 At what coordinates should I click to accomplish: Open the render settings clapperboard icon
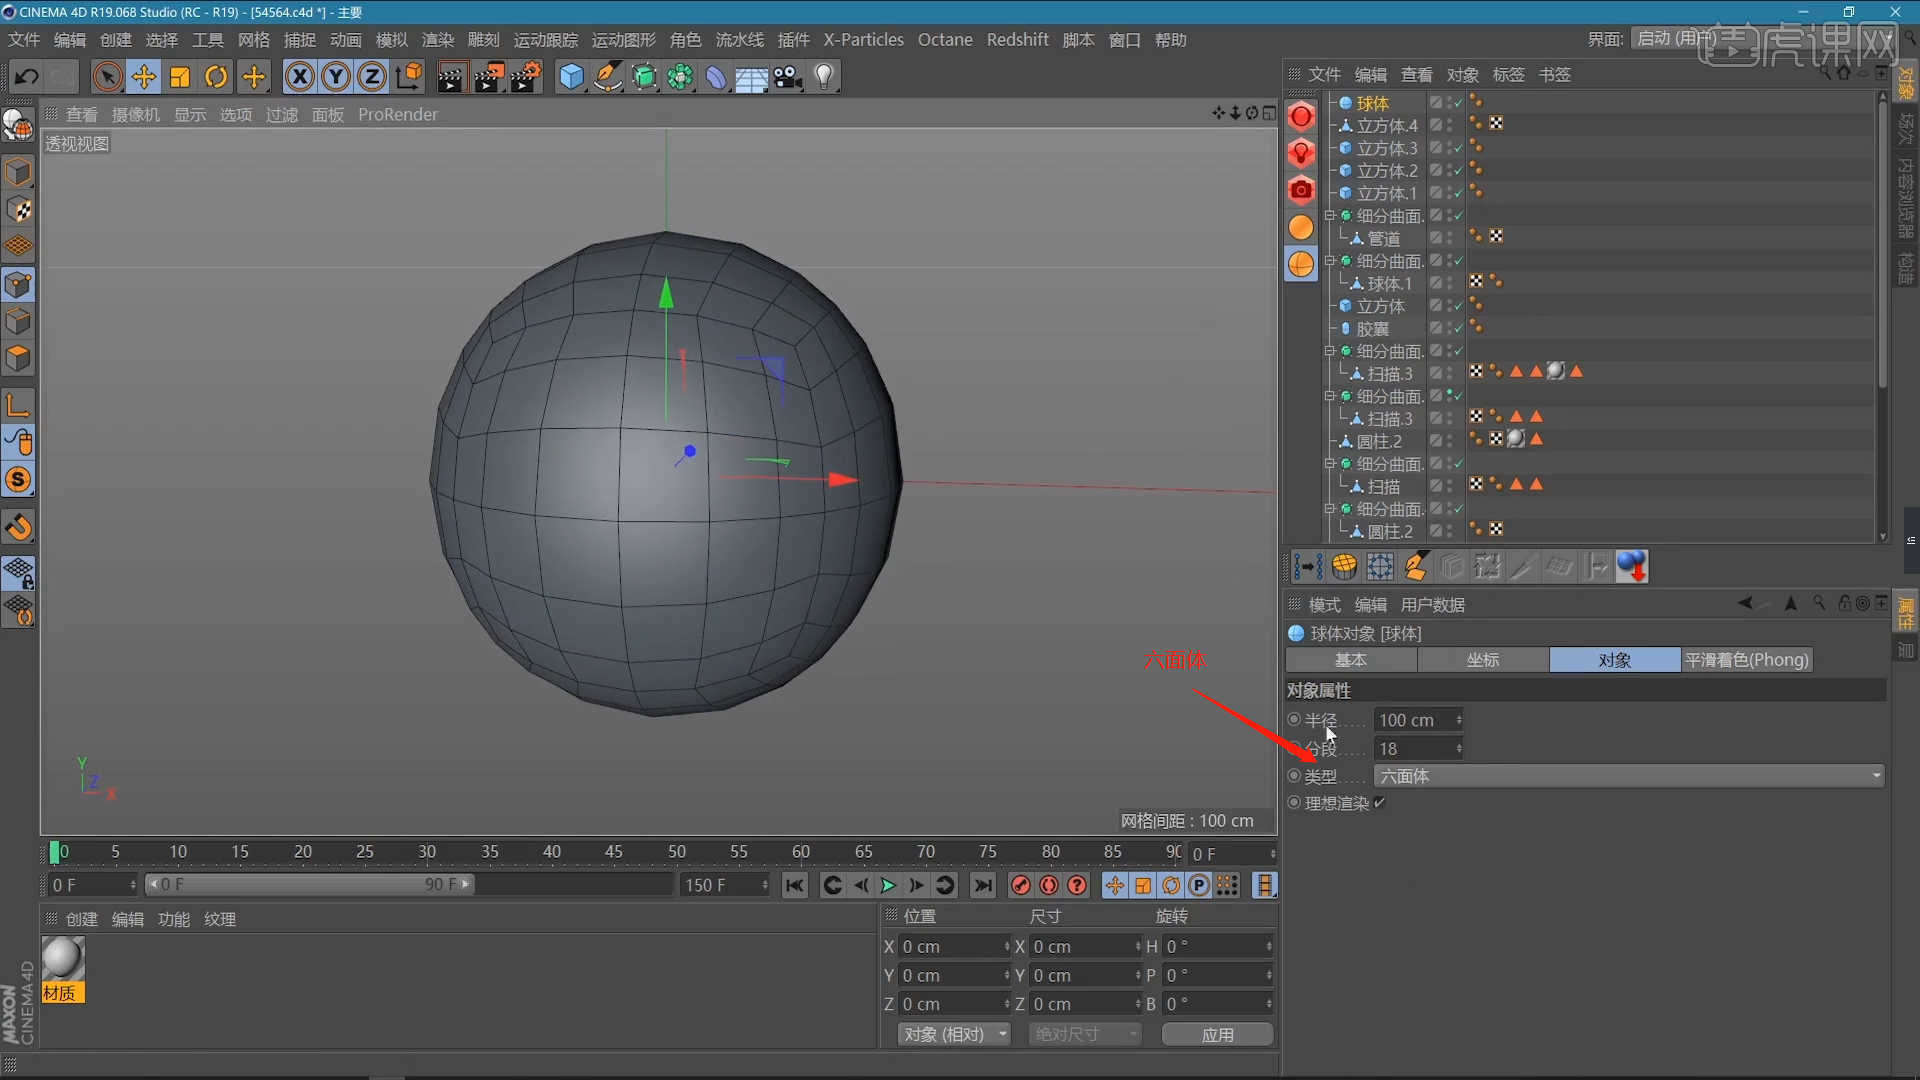pyautogui.click(x=525, y=77)
